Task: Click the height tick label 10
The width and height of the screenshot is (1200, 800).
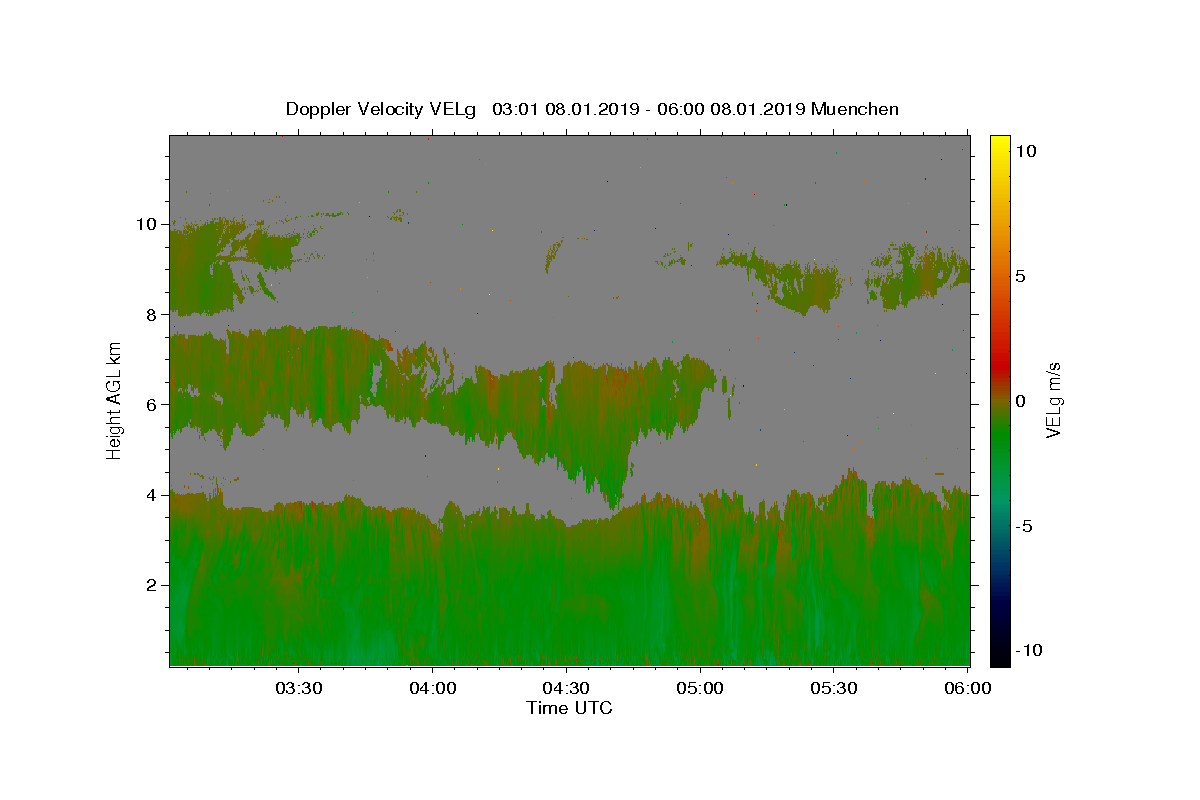Action: pos(146,224)
